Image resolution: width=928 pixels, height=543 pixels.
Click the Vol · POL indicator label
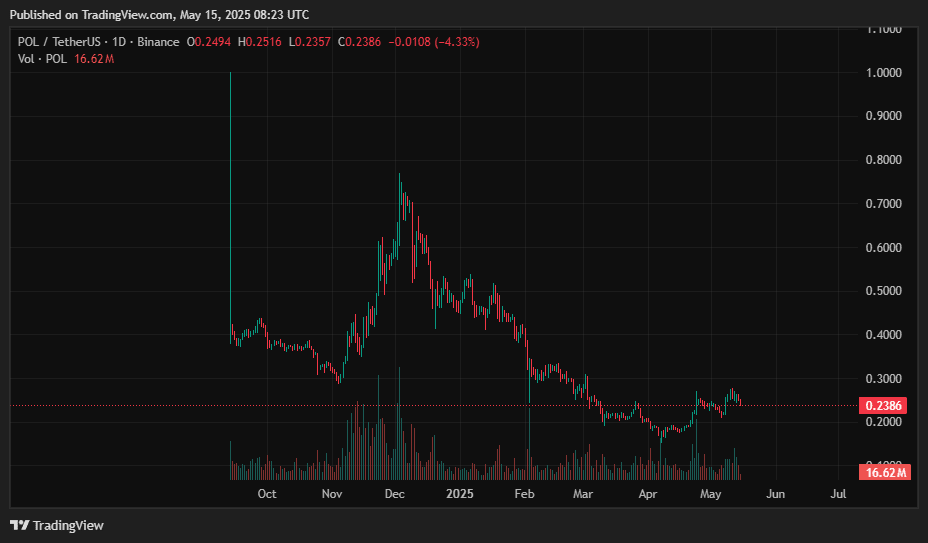point(42,59)
